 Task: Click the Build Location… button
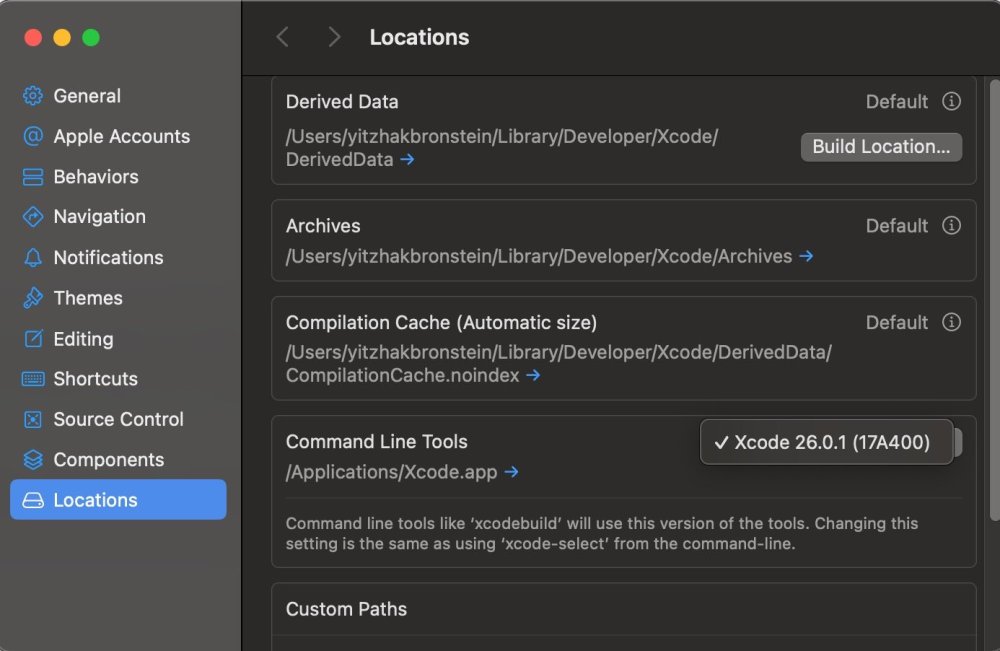[x=881, y=147]
